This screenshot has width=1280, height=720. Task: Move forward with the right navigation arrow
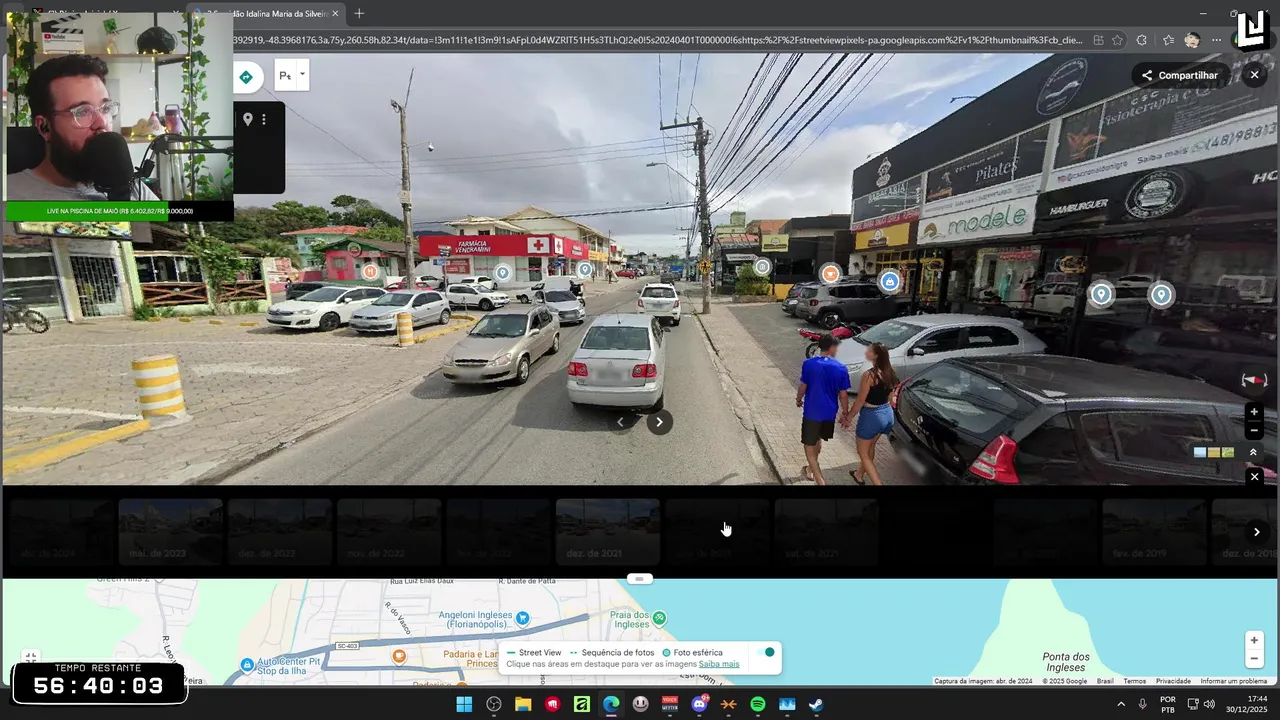click(659, 422)
